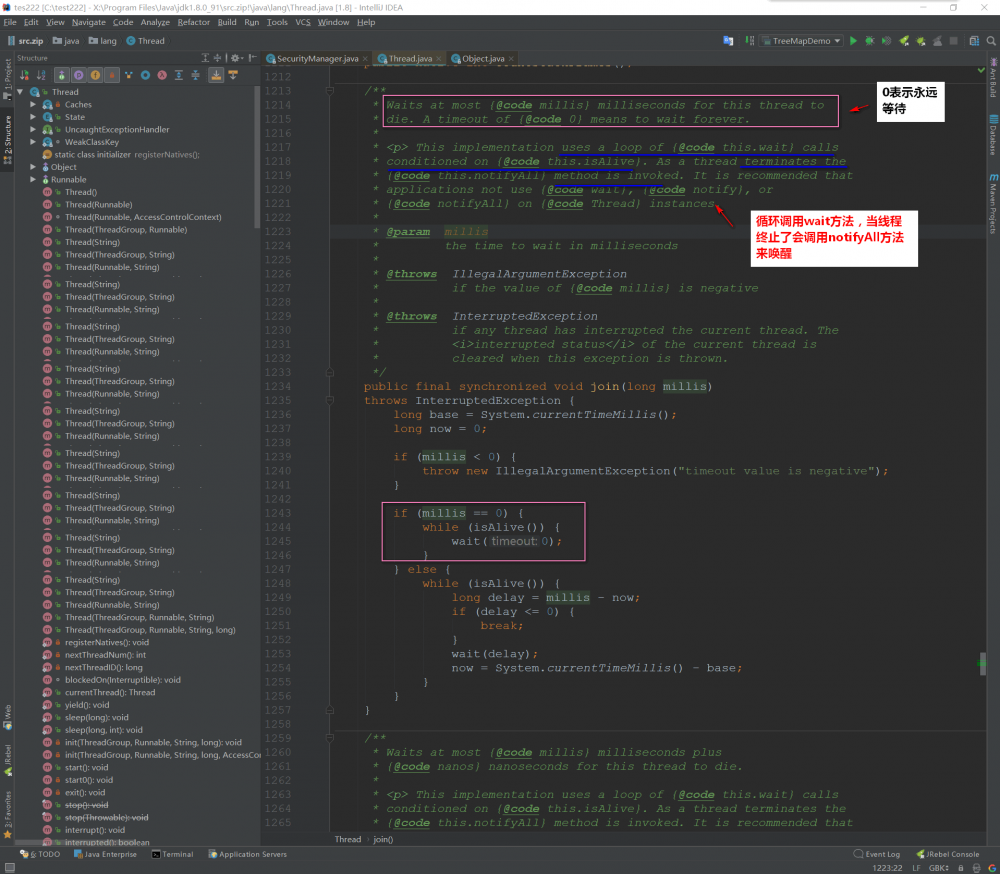Collapse the Thread root node

[22, 92]
